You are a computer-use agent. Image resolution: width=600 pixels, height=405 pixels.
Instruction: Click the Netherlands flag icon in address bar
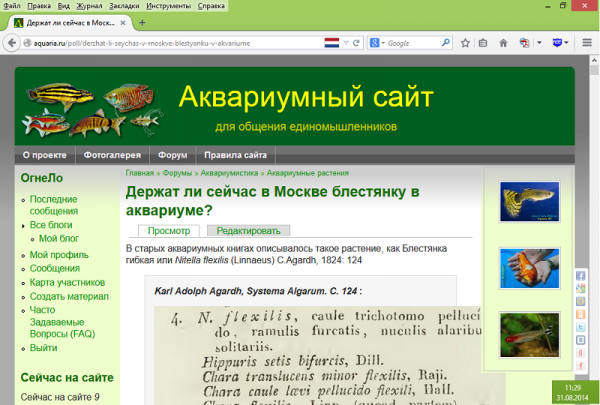click(x=332, y=43)
